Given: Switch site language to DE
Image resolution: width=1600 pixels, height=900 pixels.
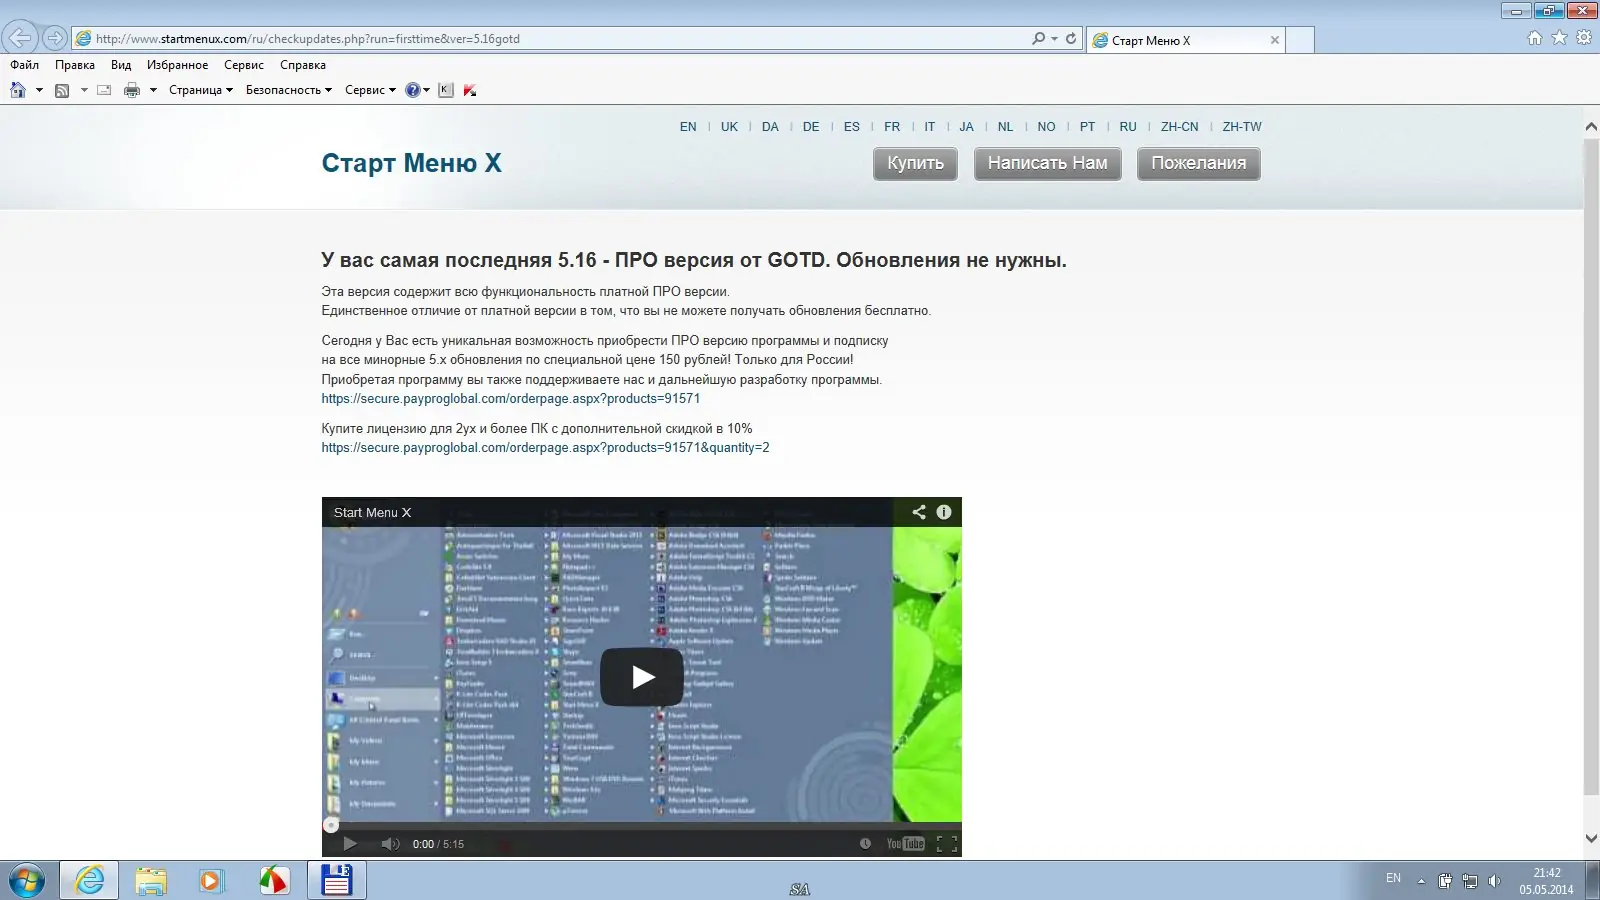Looking at the screenshot, I should click(x=811, y=127).
